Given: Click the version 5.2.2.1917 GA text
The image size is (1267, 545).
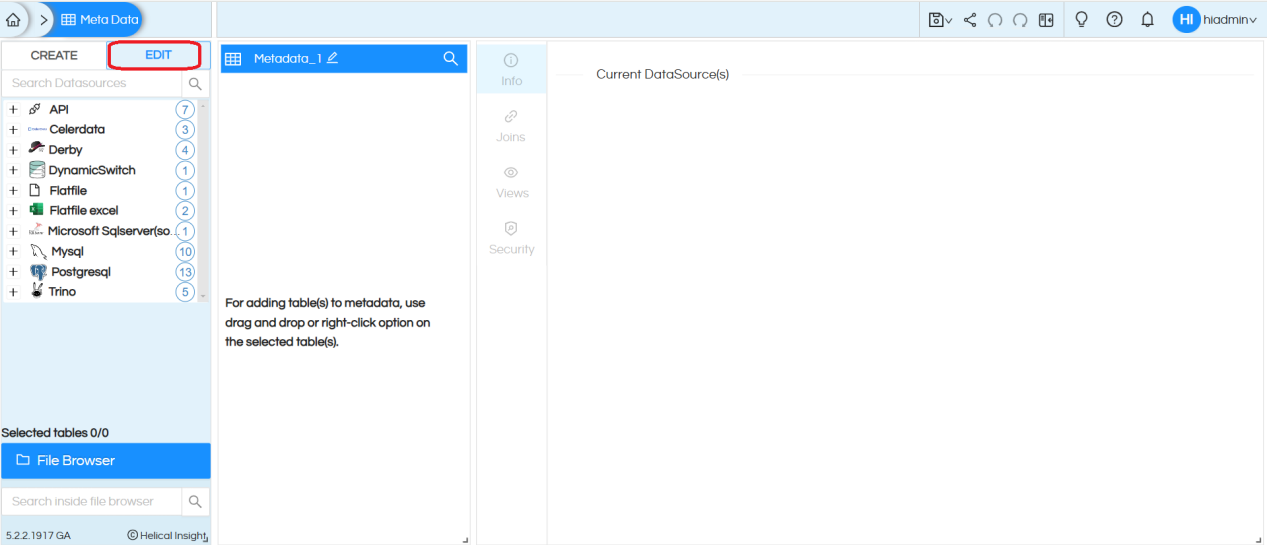Looking at the screenshot, I should [38, 535].
